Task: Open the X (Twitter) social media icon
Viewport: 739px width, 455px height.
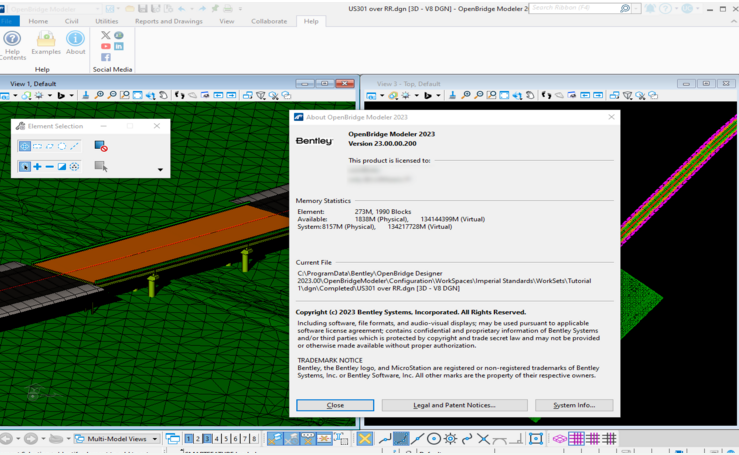Action: click(106, 35)
